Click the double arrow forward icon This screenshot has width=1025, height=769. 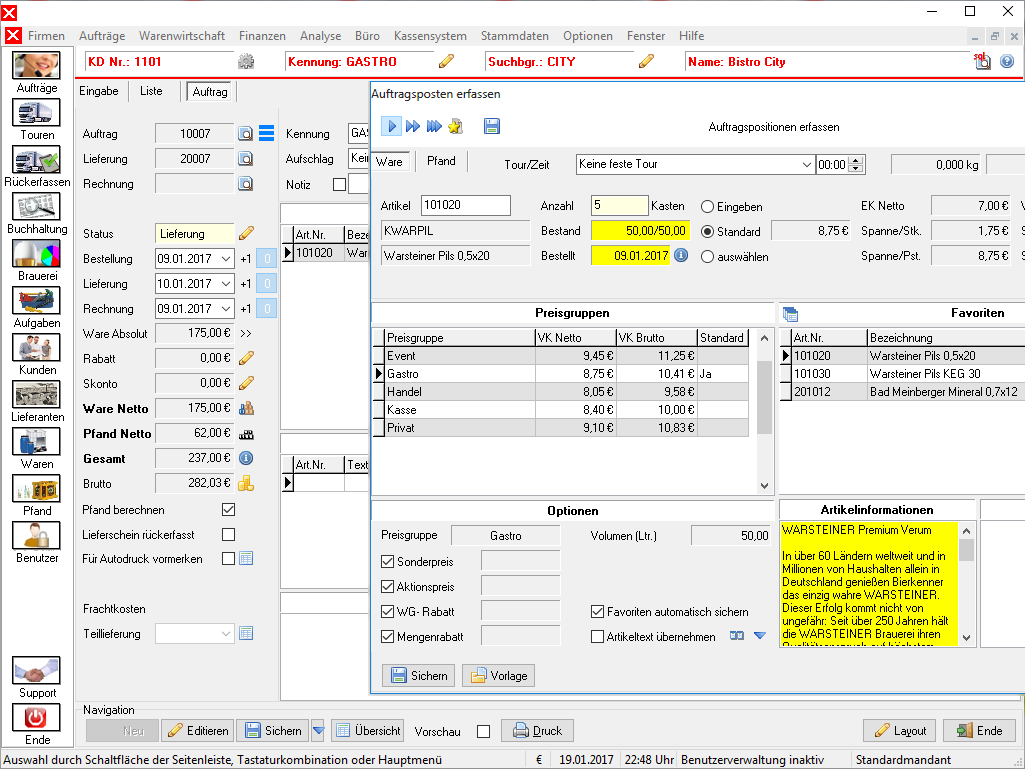[412, 126]
